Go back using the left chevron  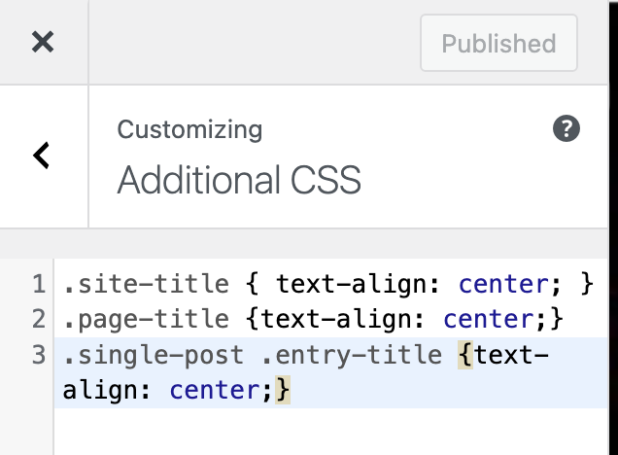[42, 155]
